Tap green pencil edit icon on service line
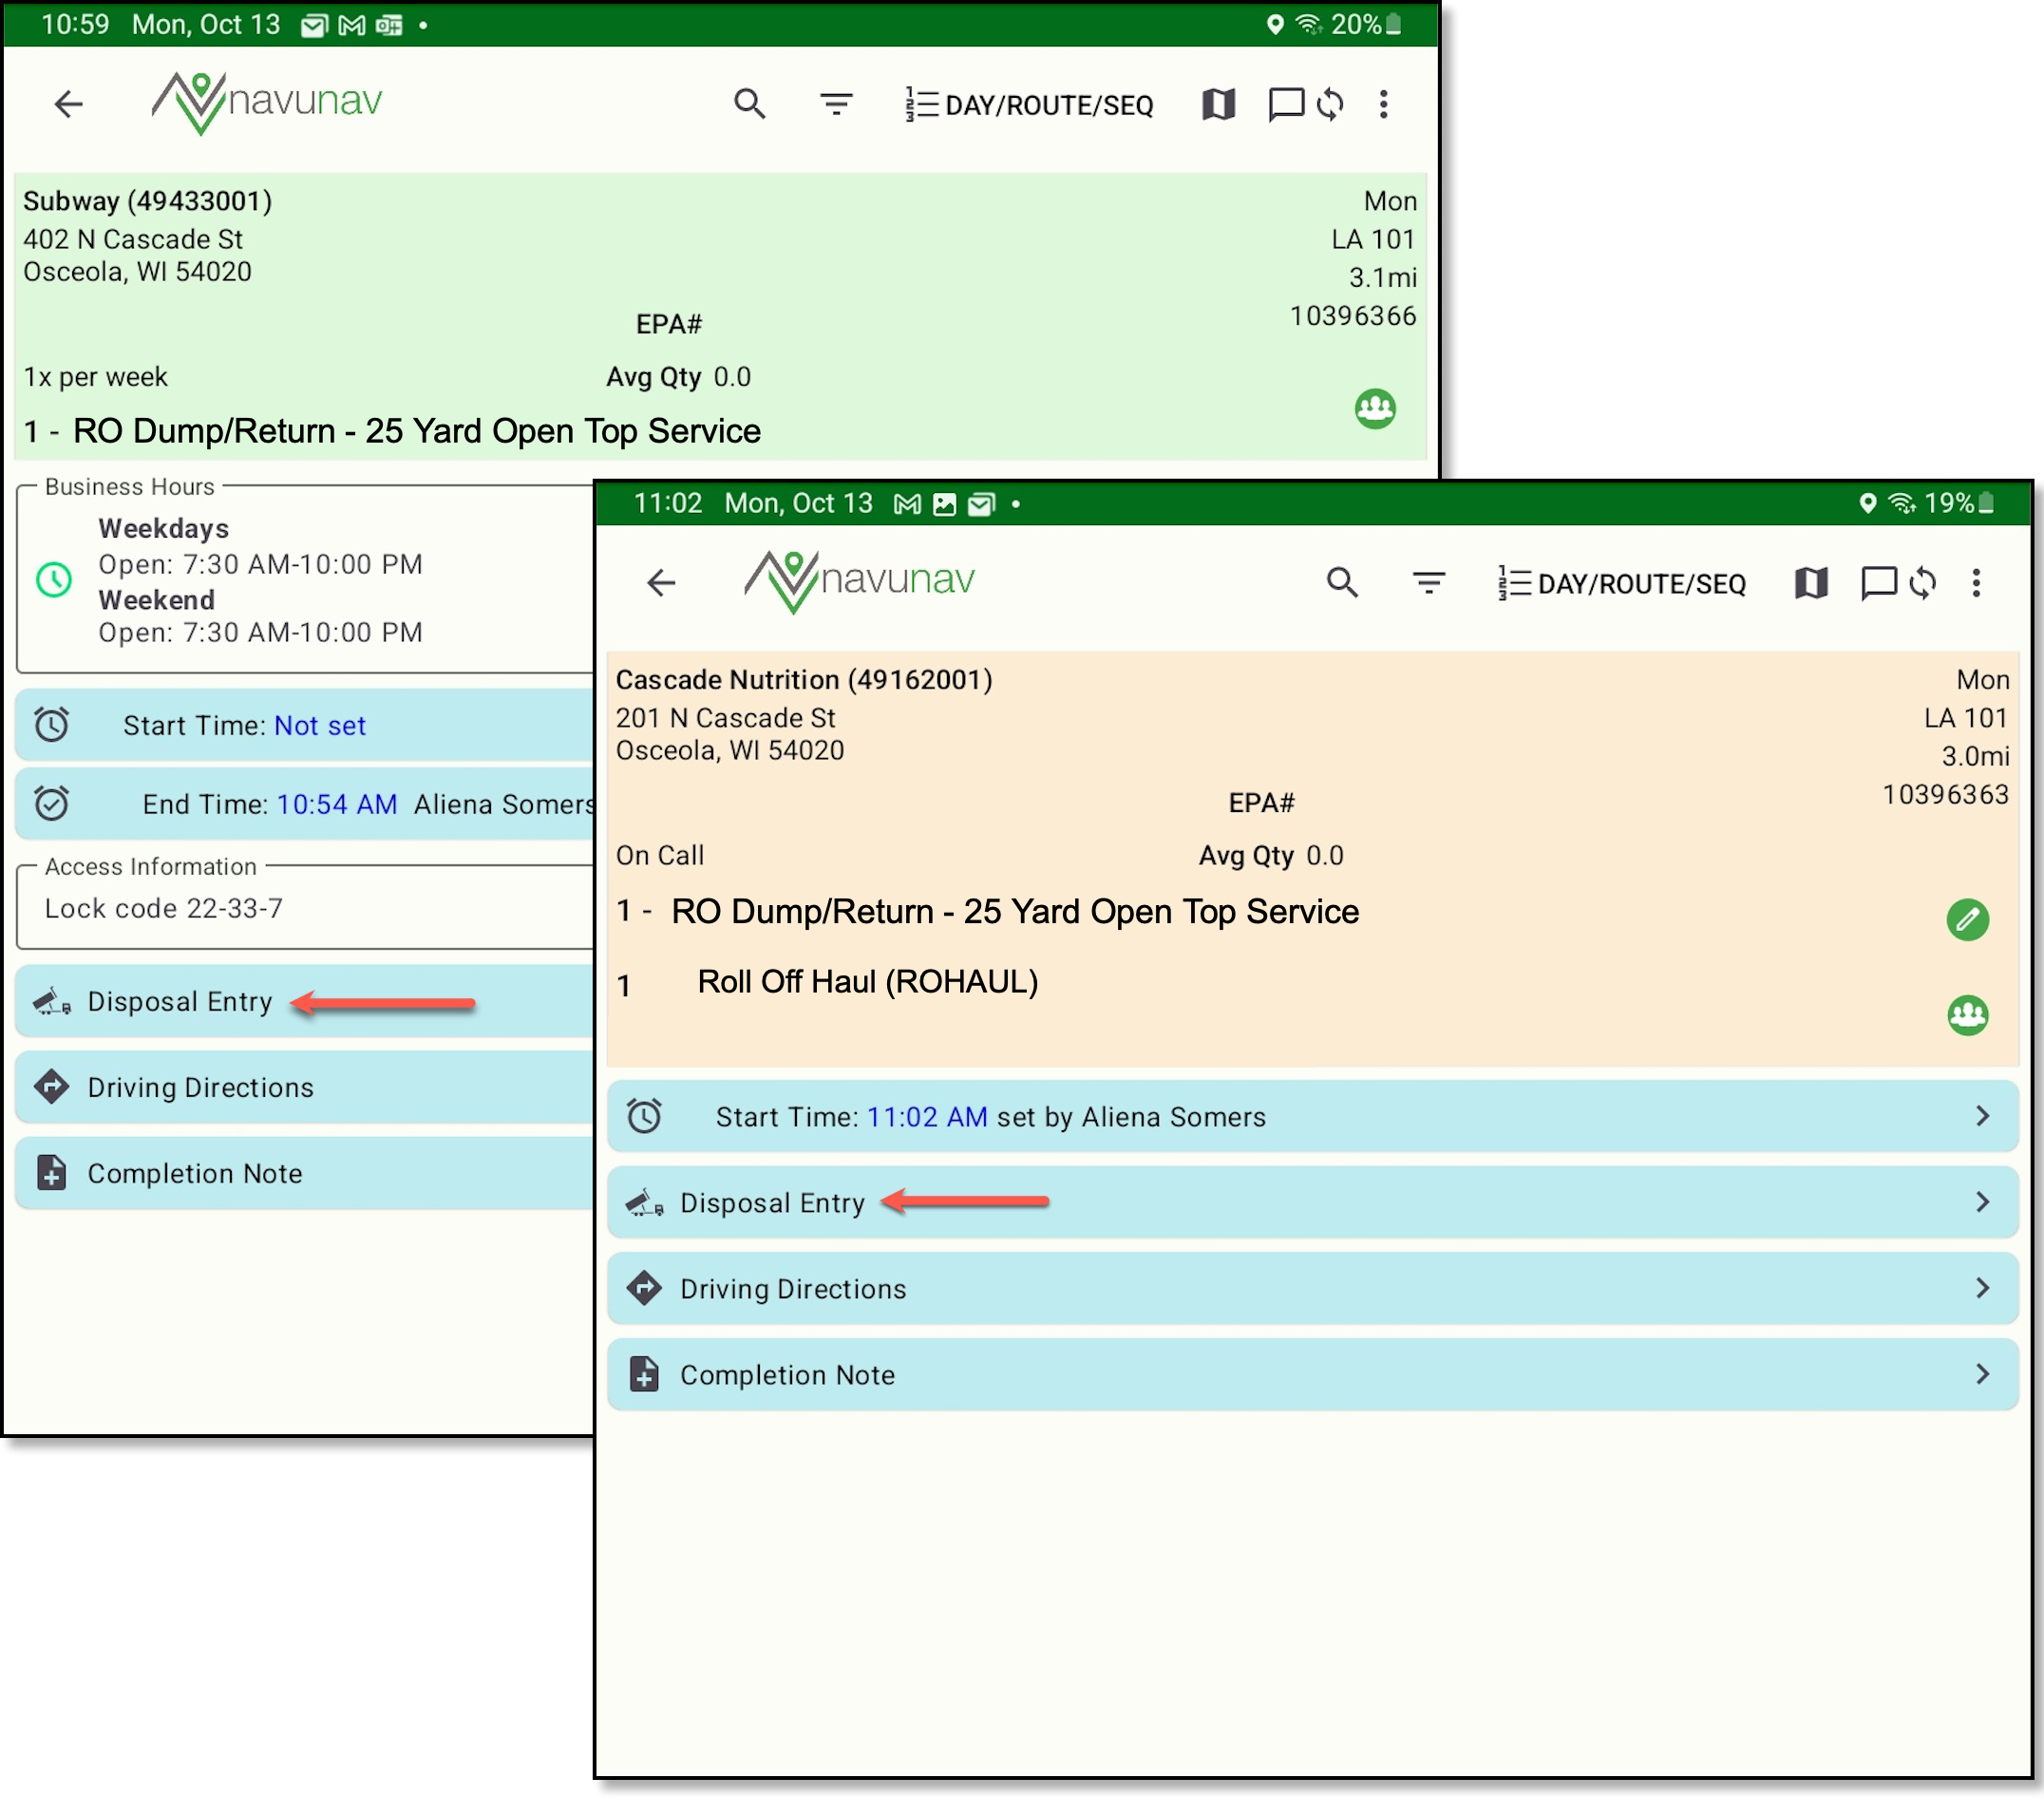 pos(1967,919)
